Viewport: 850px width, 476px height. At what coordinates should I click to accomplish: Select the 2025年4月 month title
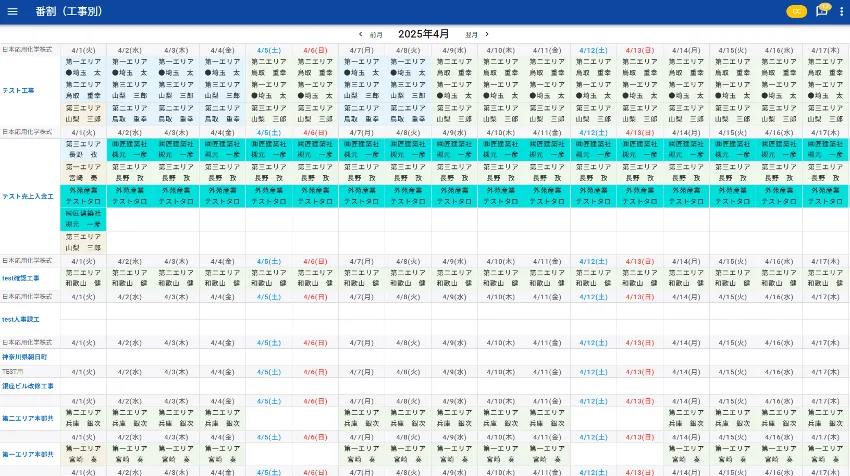point(423,34)
